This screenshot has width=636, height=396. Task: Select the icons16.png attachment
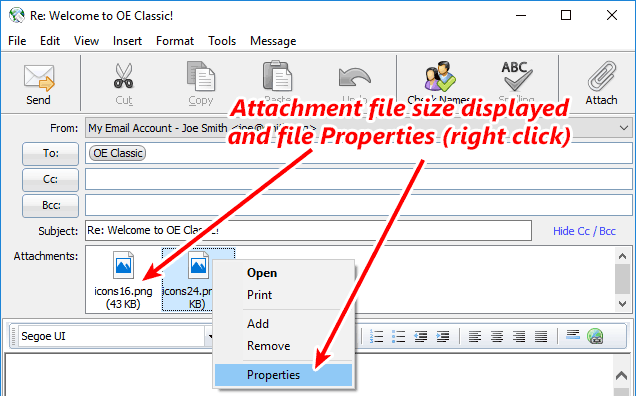coord(123,280)
